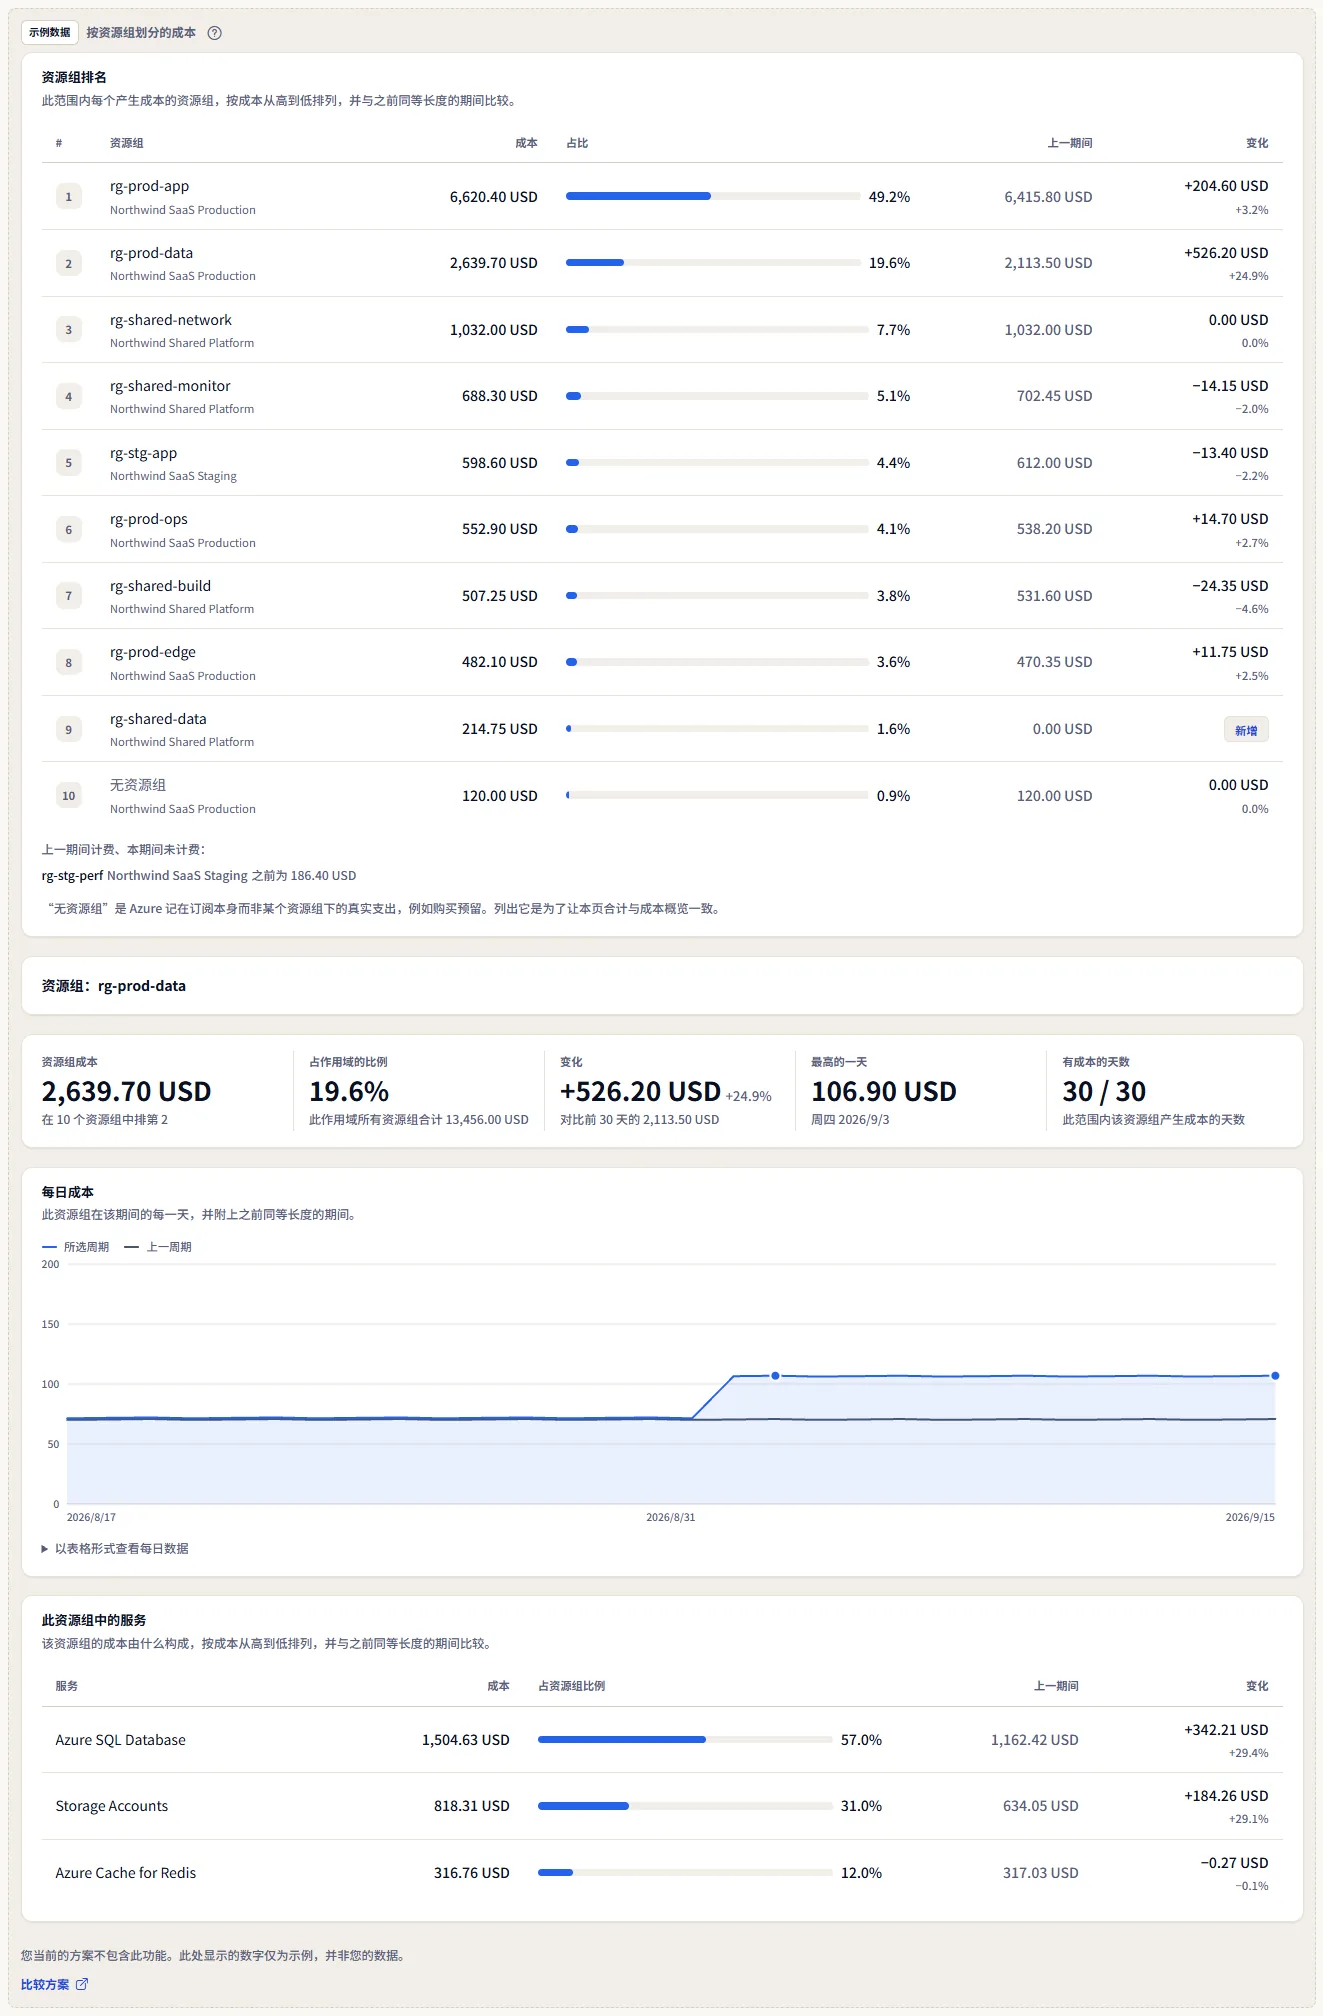Click the 1,162.42 USD previous period cell
Screen dimensions: 1323x2016
click(x=1035, y=1740)
